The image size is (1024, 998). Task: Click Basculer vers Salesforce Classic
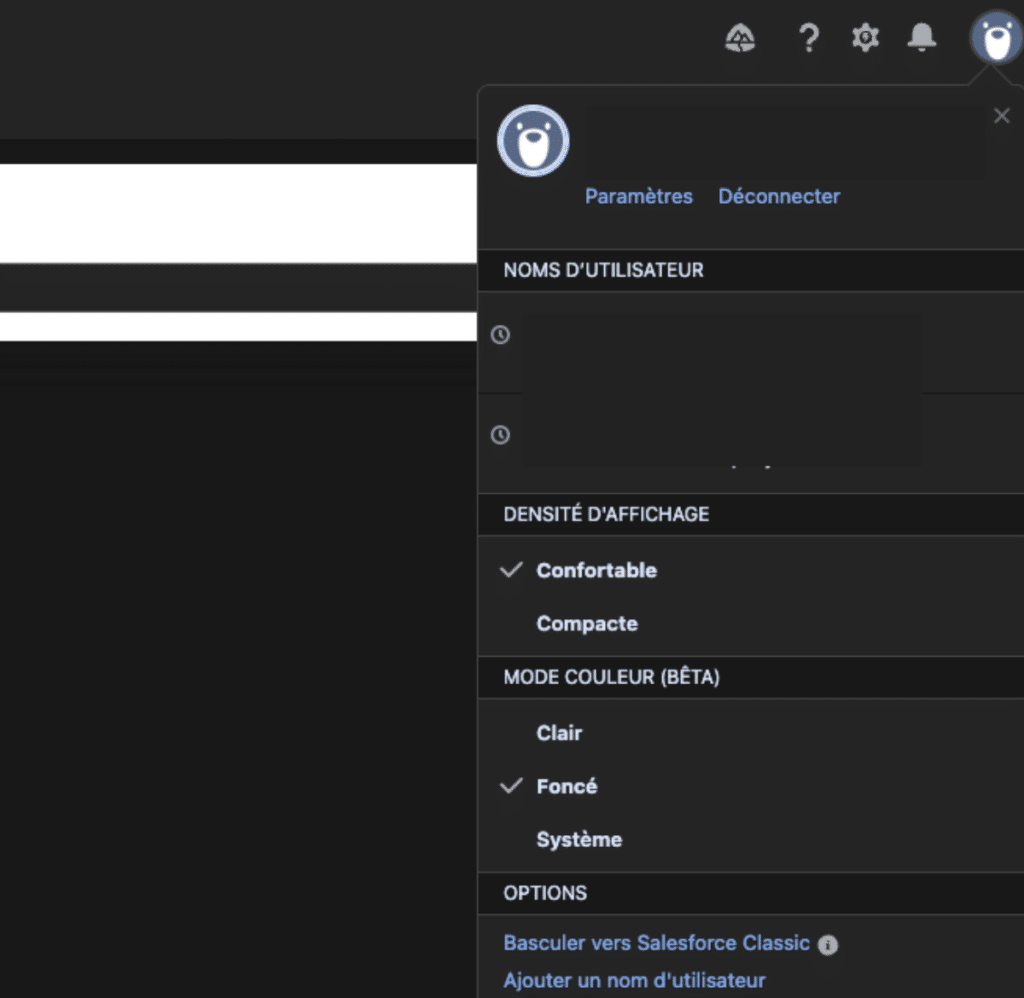(x=656, y=943)
